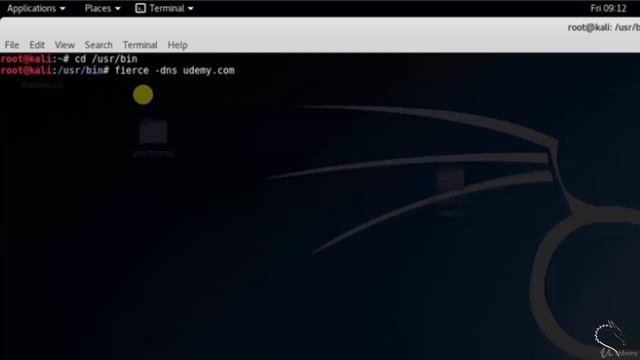Open the File menu
The height and width of the screenshot is (360, 640).
pyautogui.click(x=12, y=45)
